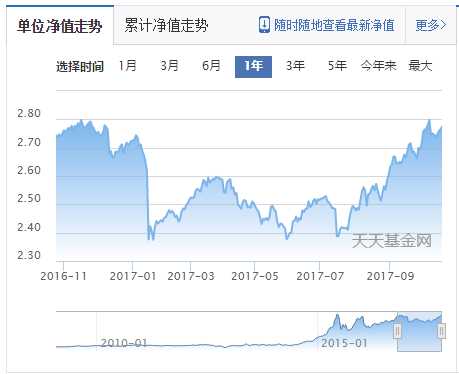
Task: Select the 今年来 time range
Action: (x=379, y=66)
